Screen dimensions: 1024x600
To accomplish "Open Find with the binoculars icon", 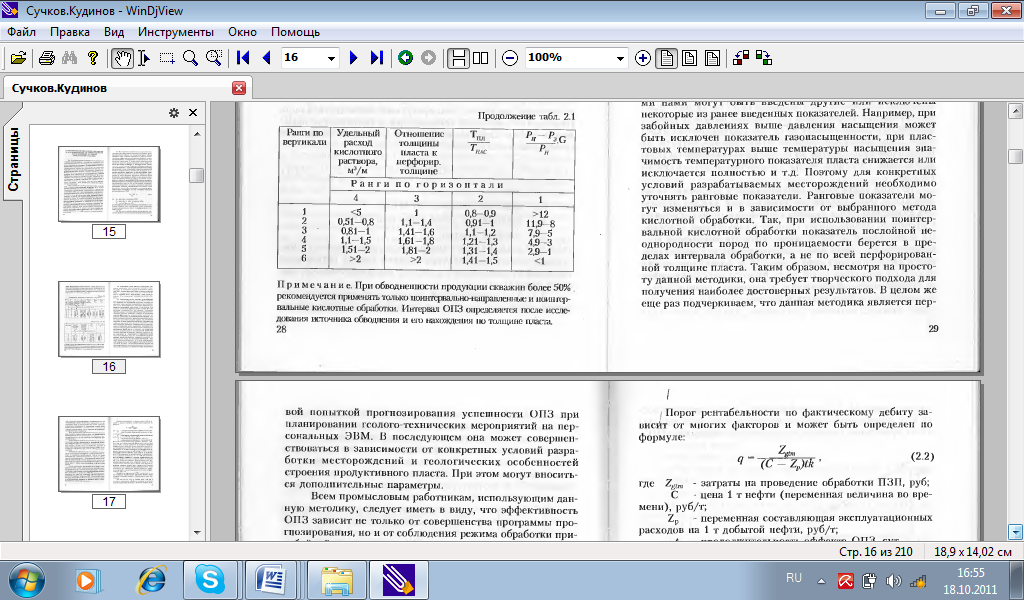I will click(69, 58).
